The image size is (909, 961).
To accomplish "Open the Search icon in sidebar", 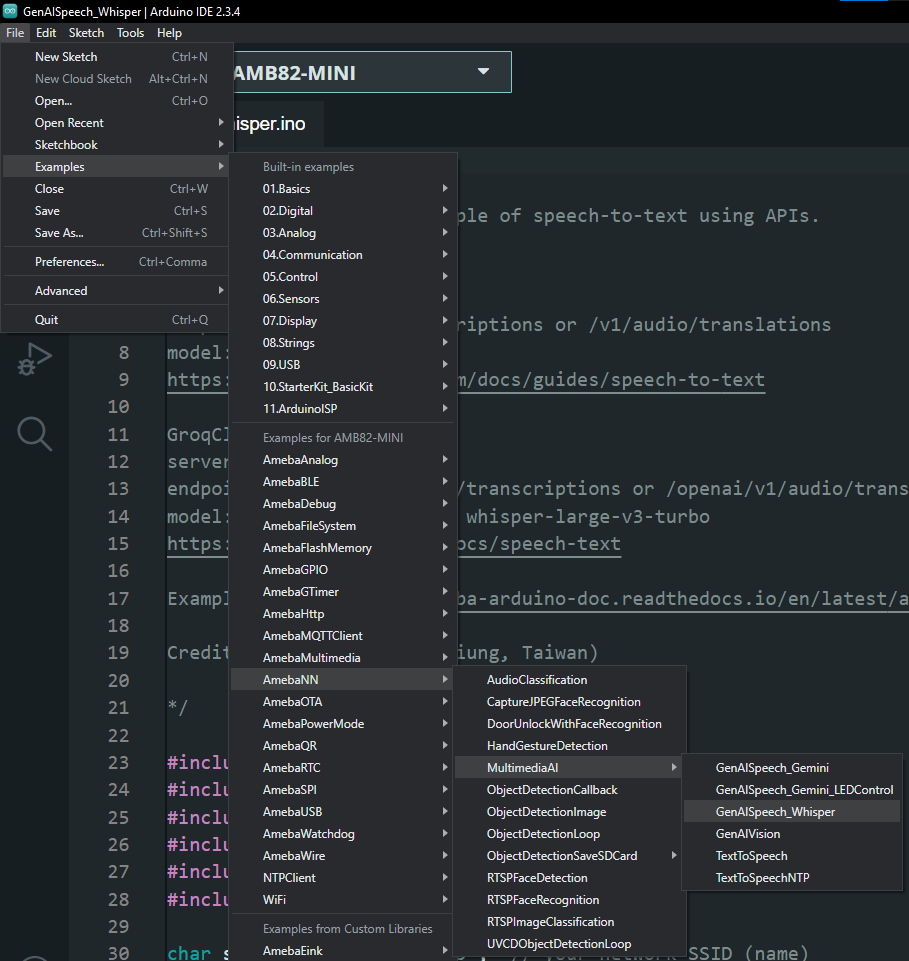I will 34,433.
